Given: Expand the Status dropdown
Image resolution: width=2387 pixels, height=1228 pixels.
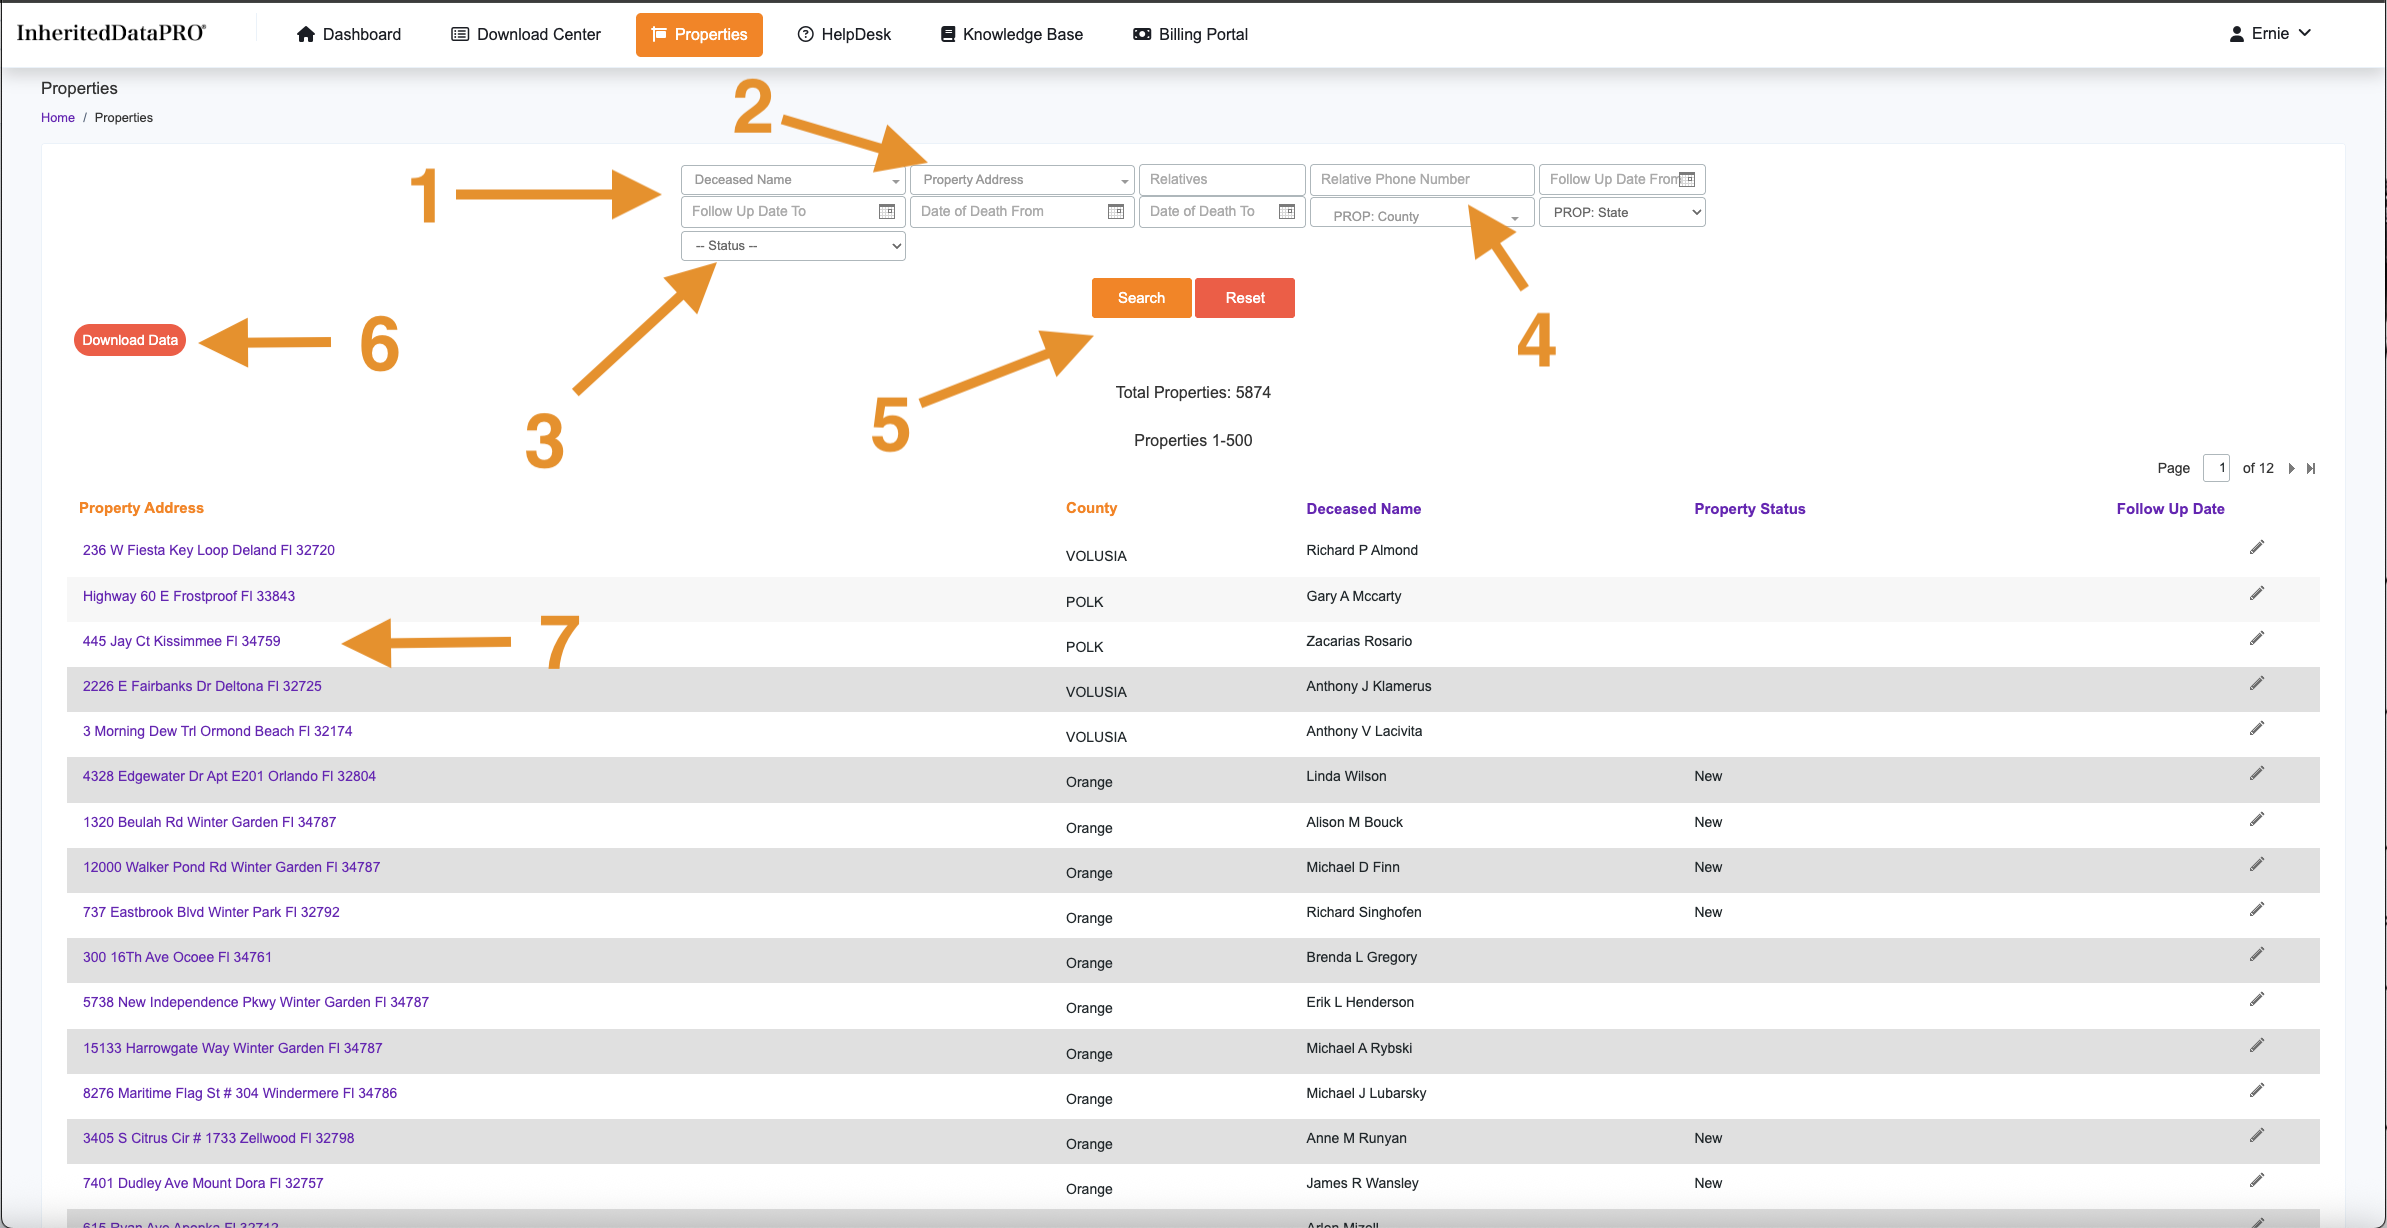Looking at the screenshot, I should coord(793,246).
